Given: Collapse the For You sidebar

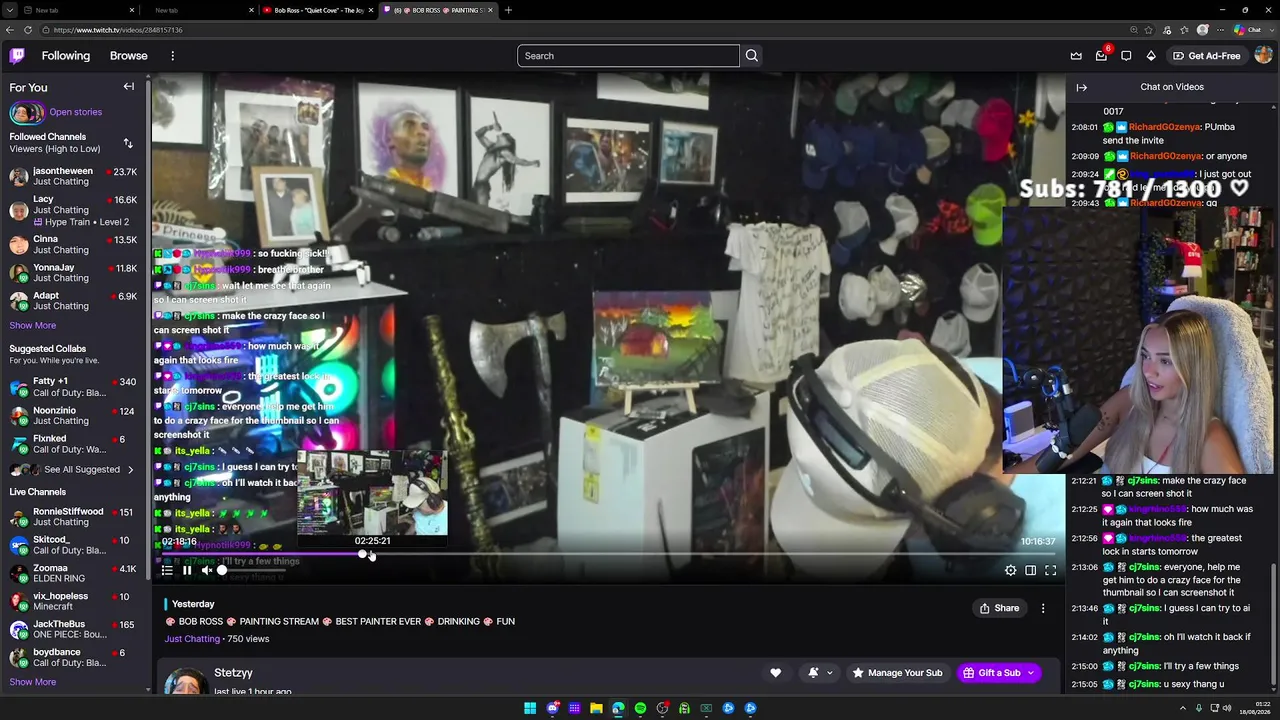Looking at the screenshot, I should [129, 87].
